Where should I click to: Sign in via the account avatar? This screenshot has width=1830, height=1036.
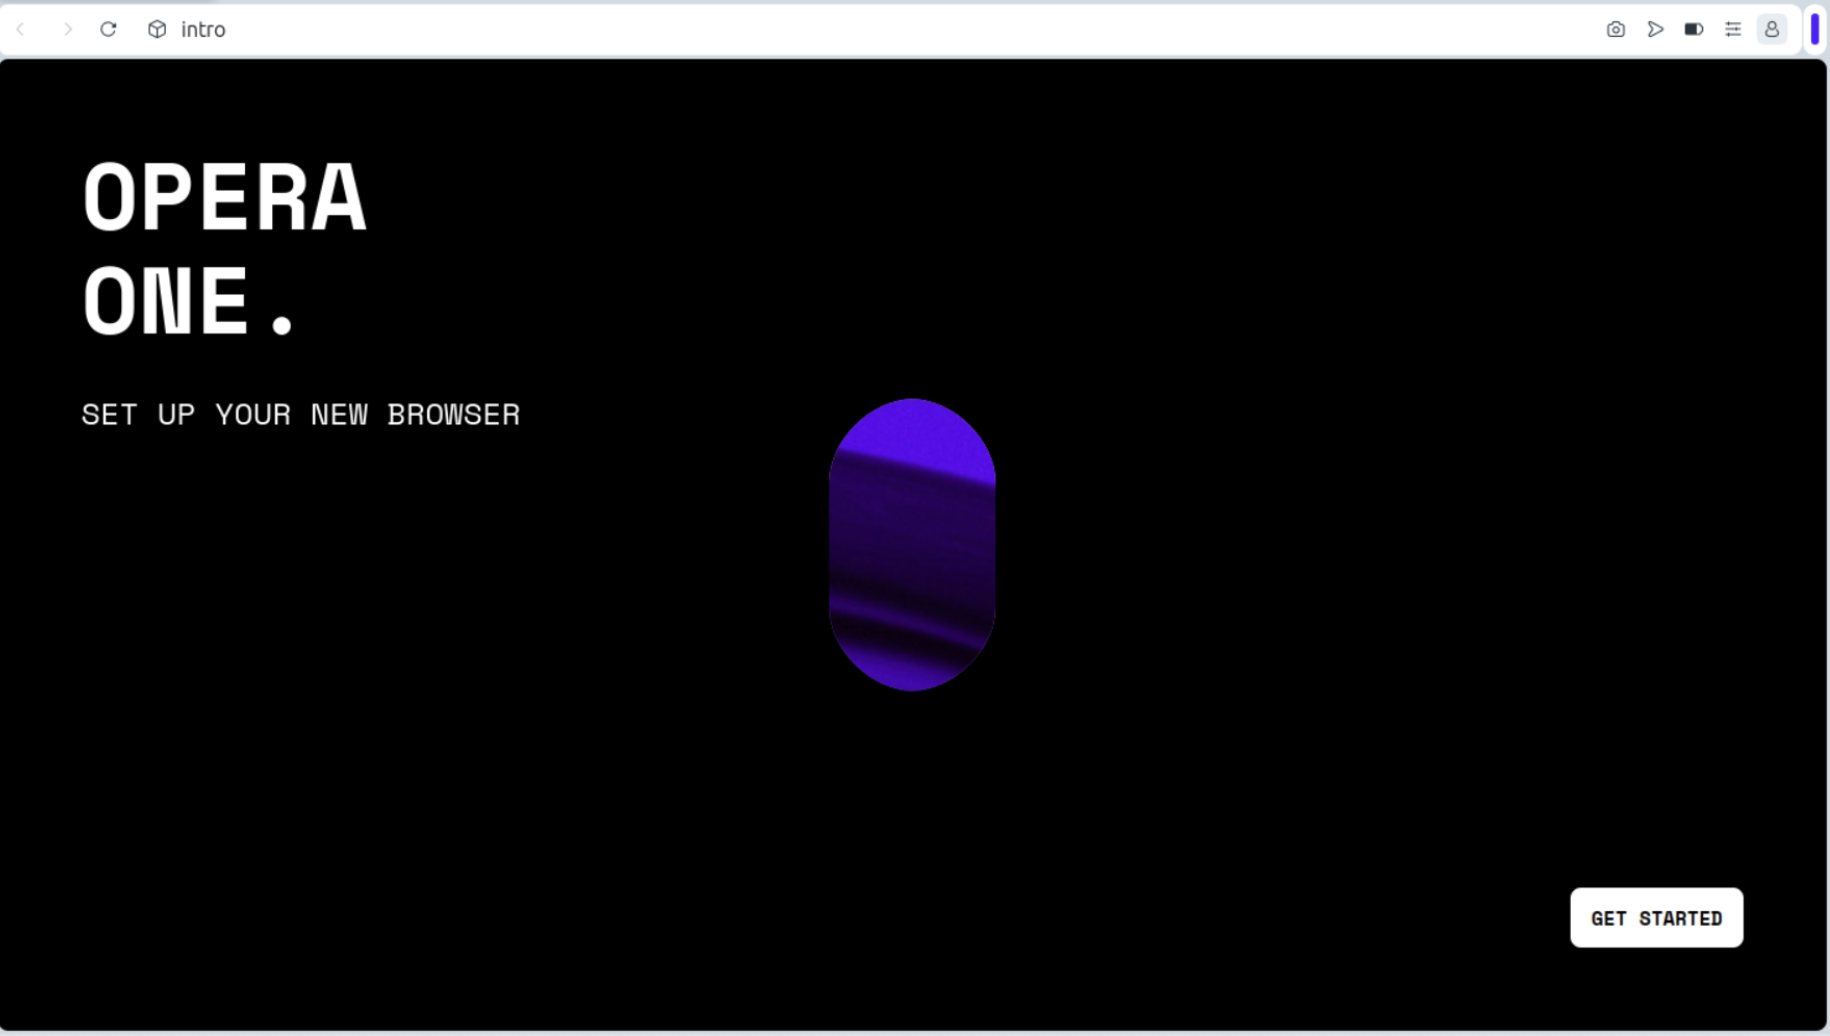click(1772, 29)
